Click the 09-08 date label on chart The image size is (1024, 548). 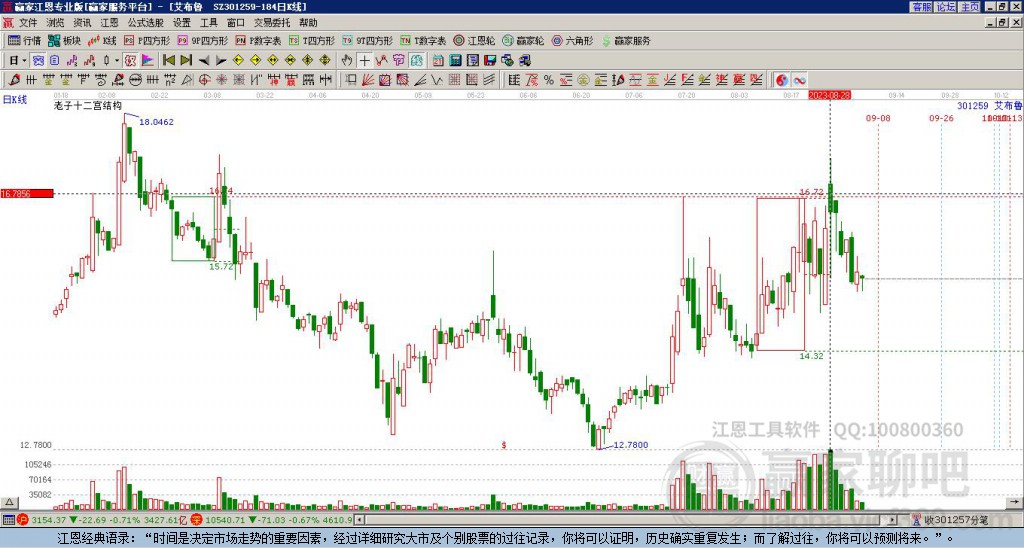coord(878,118)
